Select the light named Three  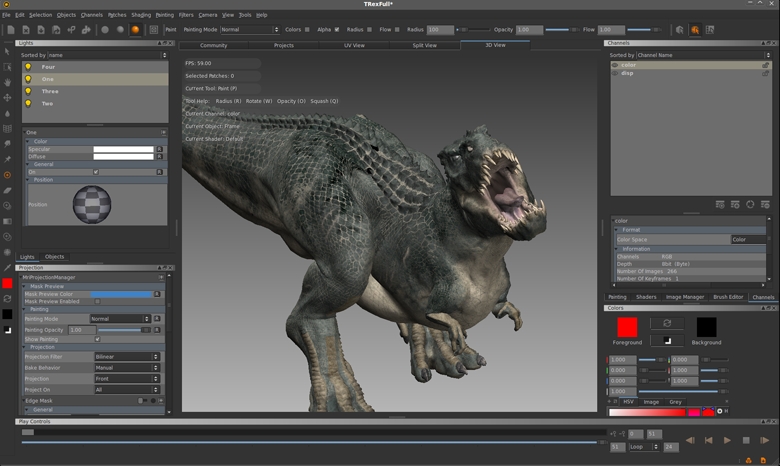click(50, 91)
